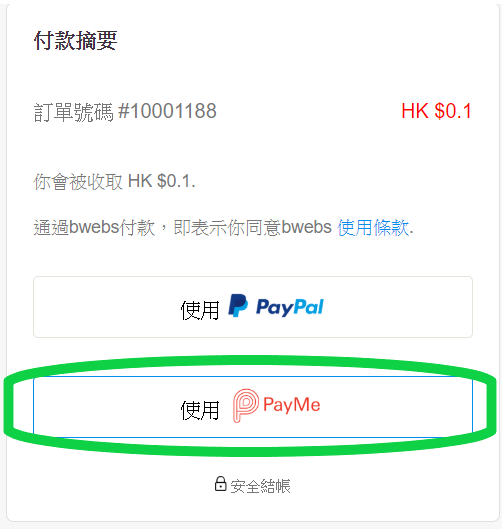Click the period after 使用條款 link

click(411, 233)
